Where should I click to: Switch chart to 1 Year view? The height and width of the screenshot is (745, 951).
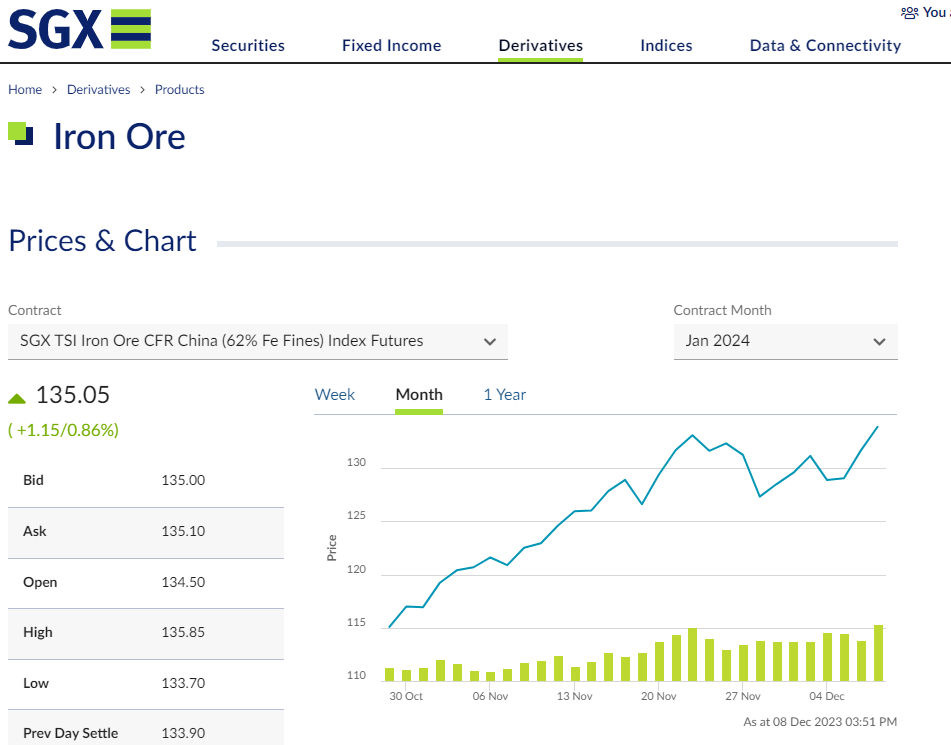point(505,394)
